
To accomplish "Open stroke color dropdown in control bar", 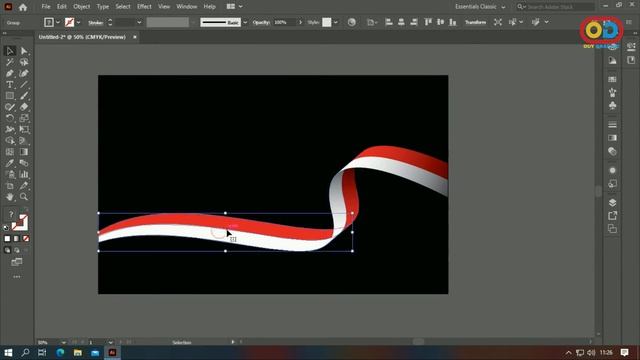I will (x=78, y=22).
